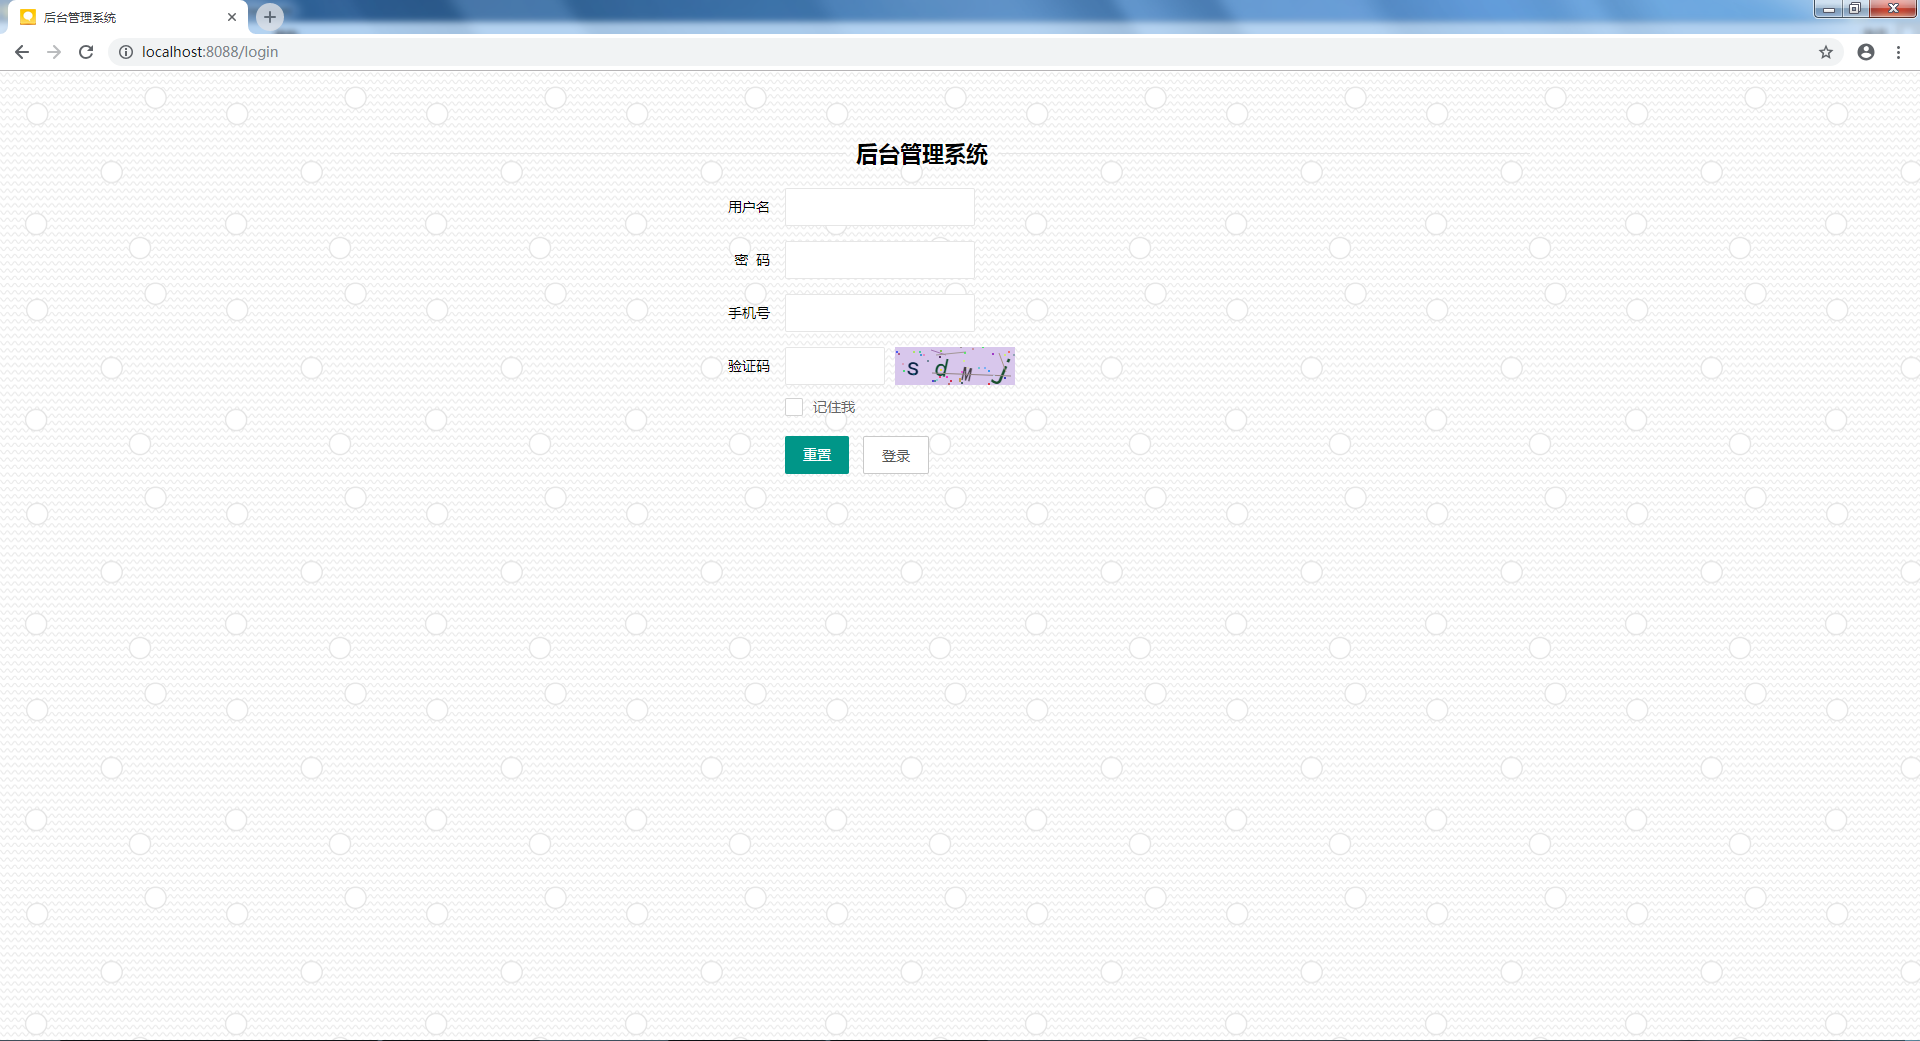Reload the login page
The width and height of the screenshot is (1920, 1041).
86,52
